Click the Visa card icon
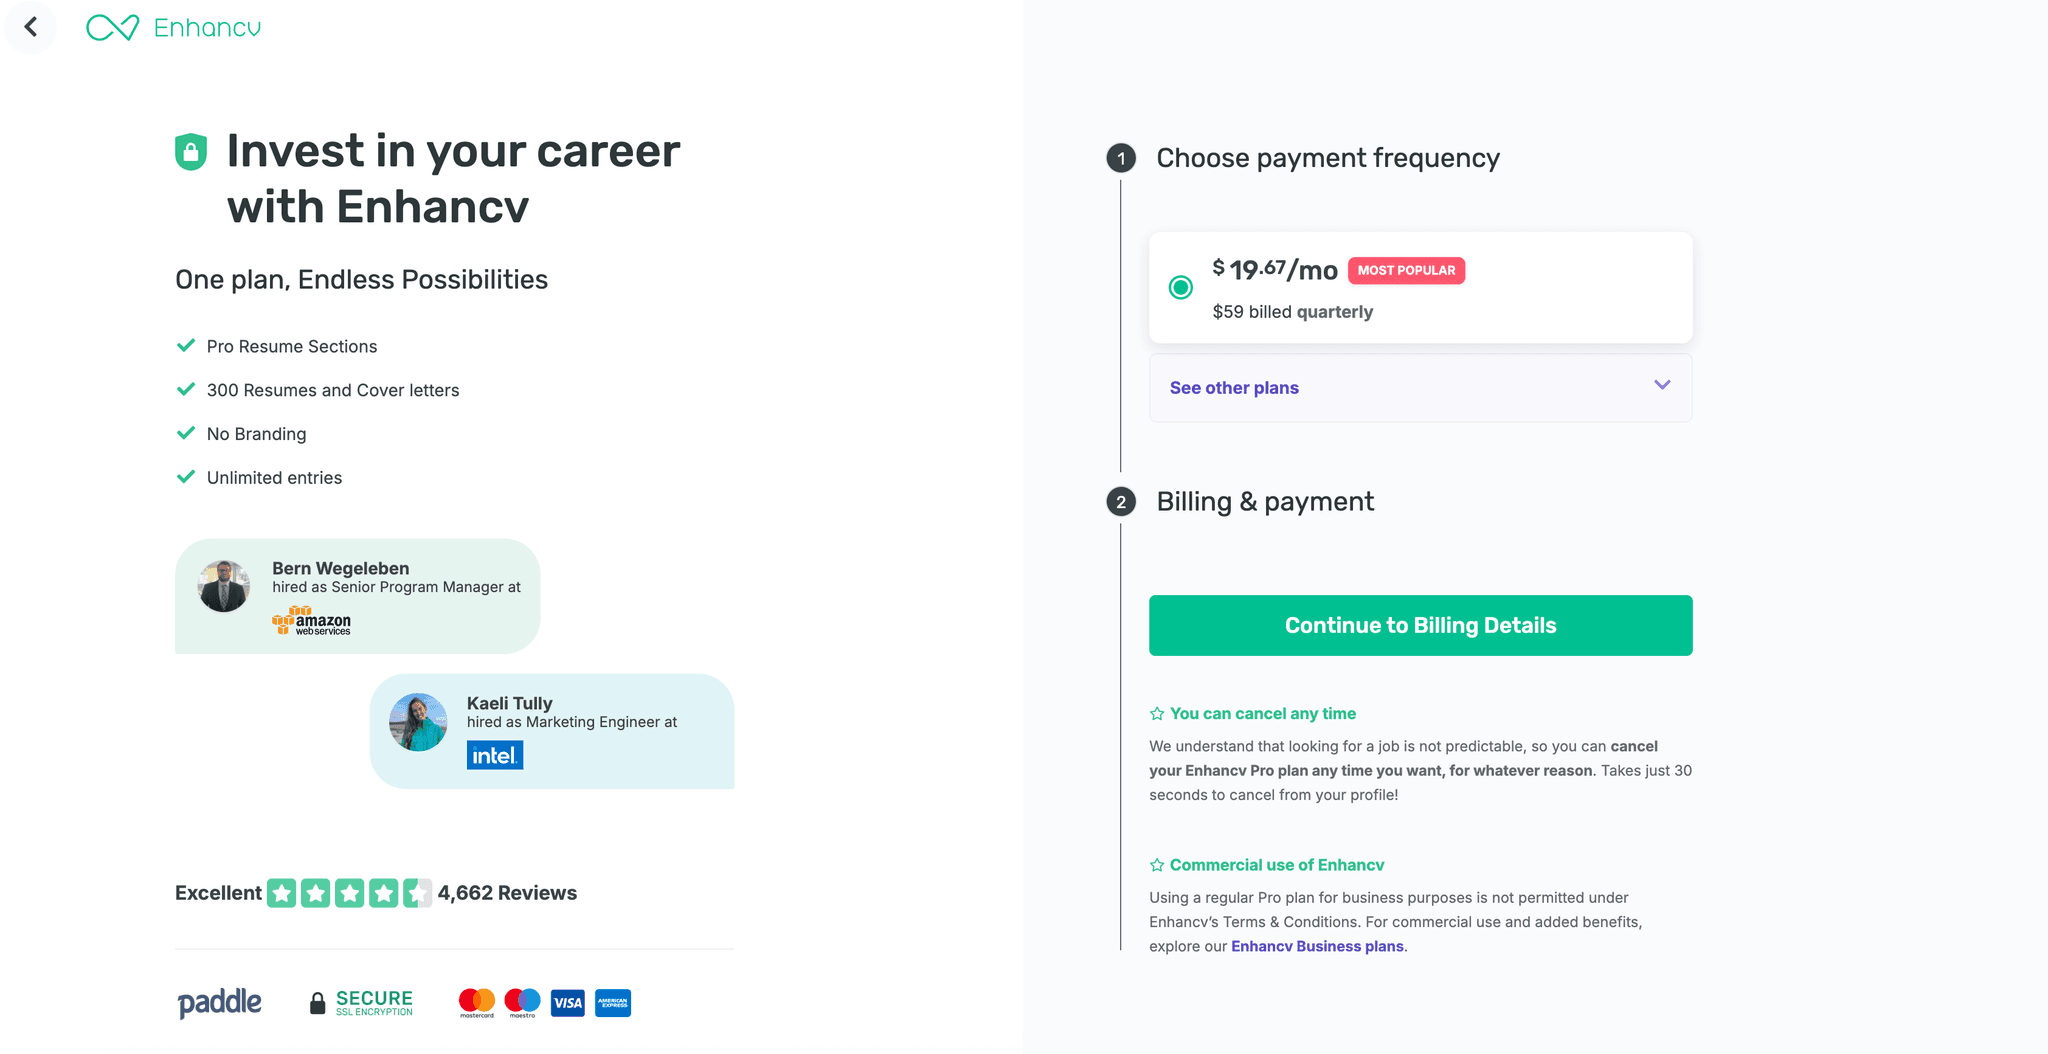 568,1003
